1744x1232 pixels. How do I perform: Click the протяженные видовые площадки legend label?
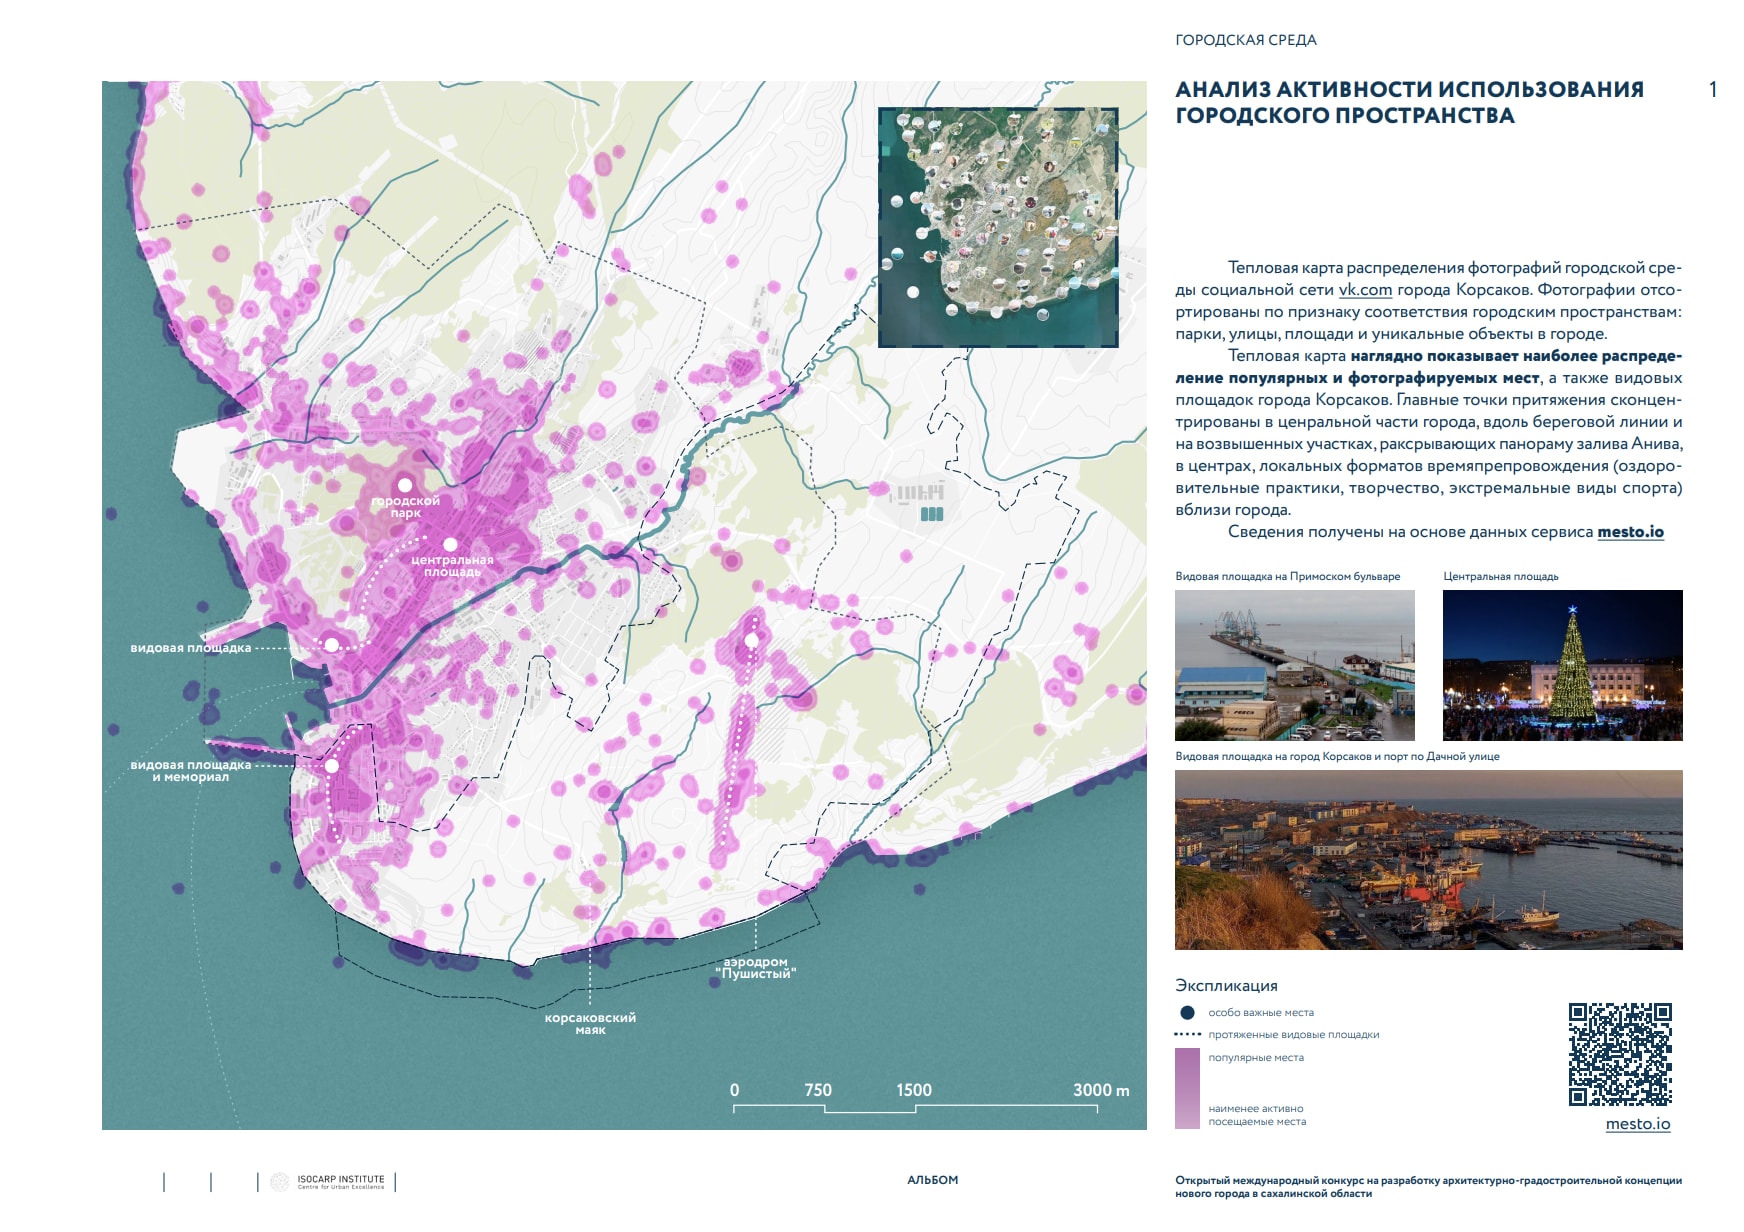click(1294, 1034)
